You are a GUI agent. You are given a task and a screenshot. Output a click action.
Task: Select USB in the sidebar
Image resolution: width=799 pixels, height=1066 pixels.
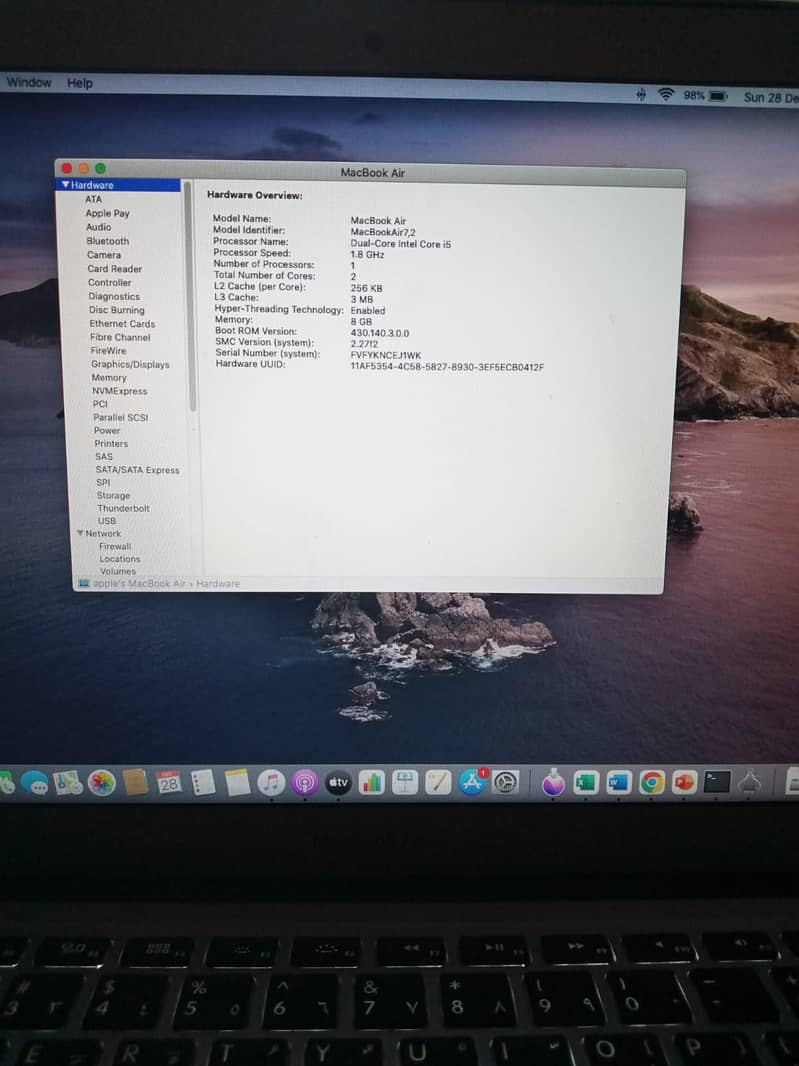point(107,521)
